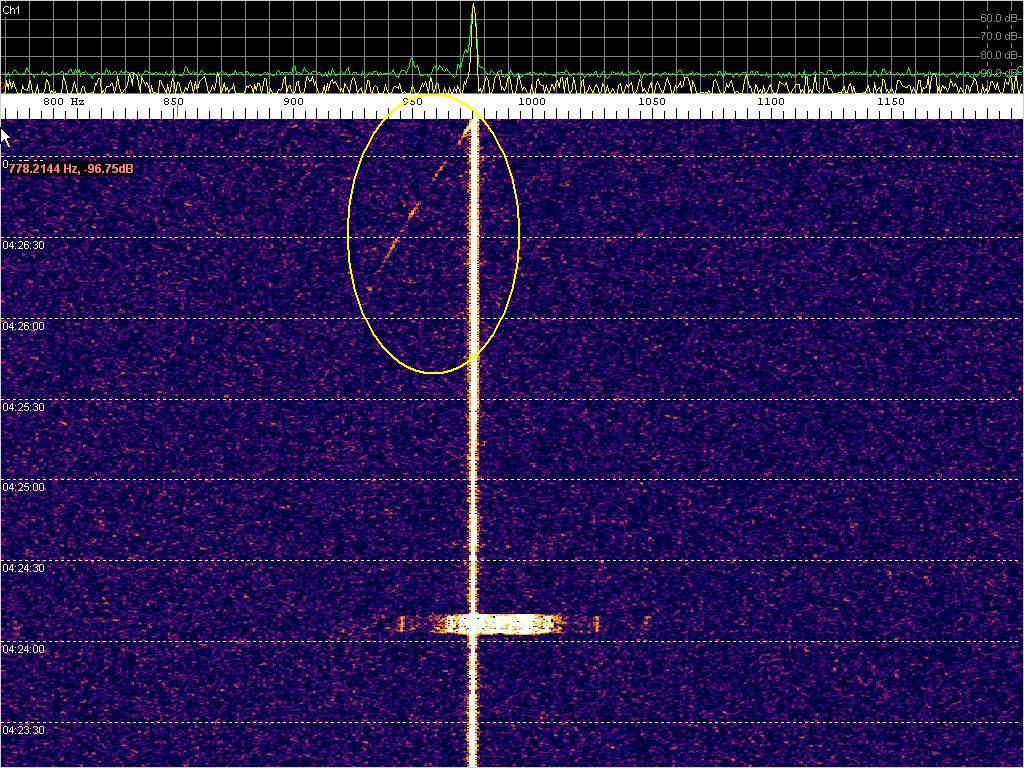Image resolution: width=1024 pixels, height=768 pixels.
Task: Click the 778.2144 Hz cursor readout text
Action: (x=71, y=169)
